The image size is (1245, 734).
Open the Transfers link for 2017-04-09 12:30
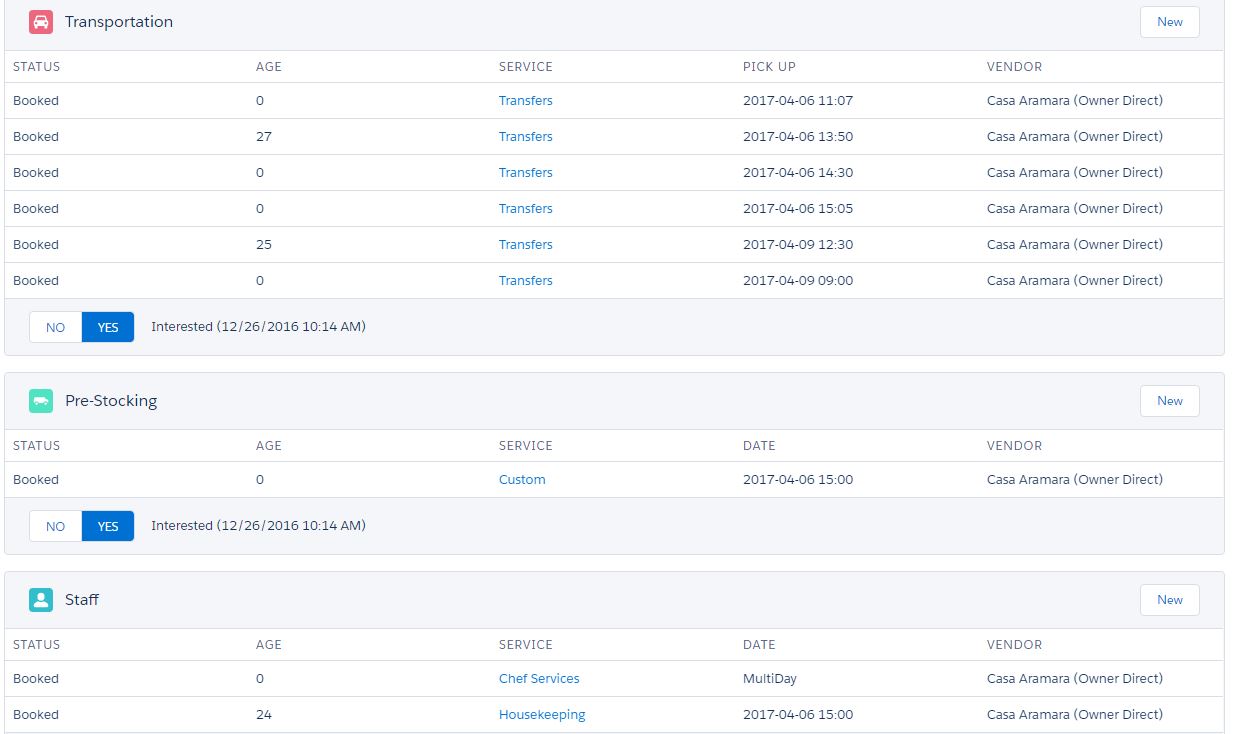point(525,245)
